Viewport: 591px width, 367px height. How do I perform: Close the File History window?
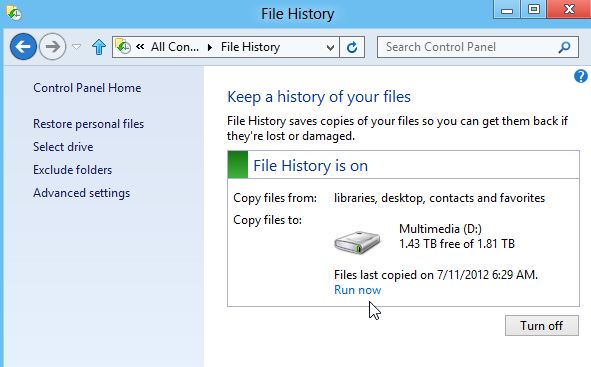point(569,9)
